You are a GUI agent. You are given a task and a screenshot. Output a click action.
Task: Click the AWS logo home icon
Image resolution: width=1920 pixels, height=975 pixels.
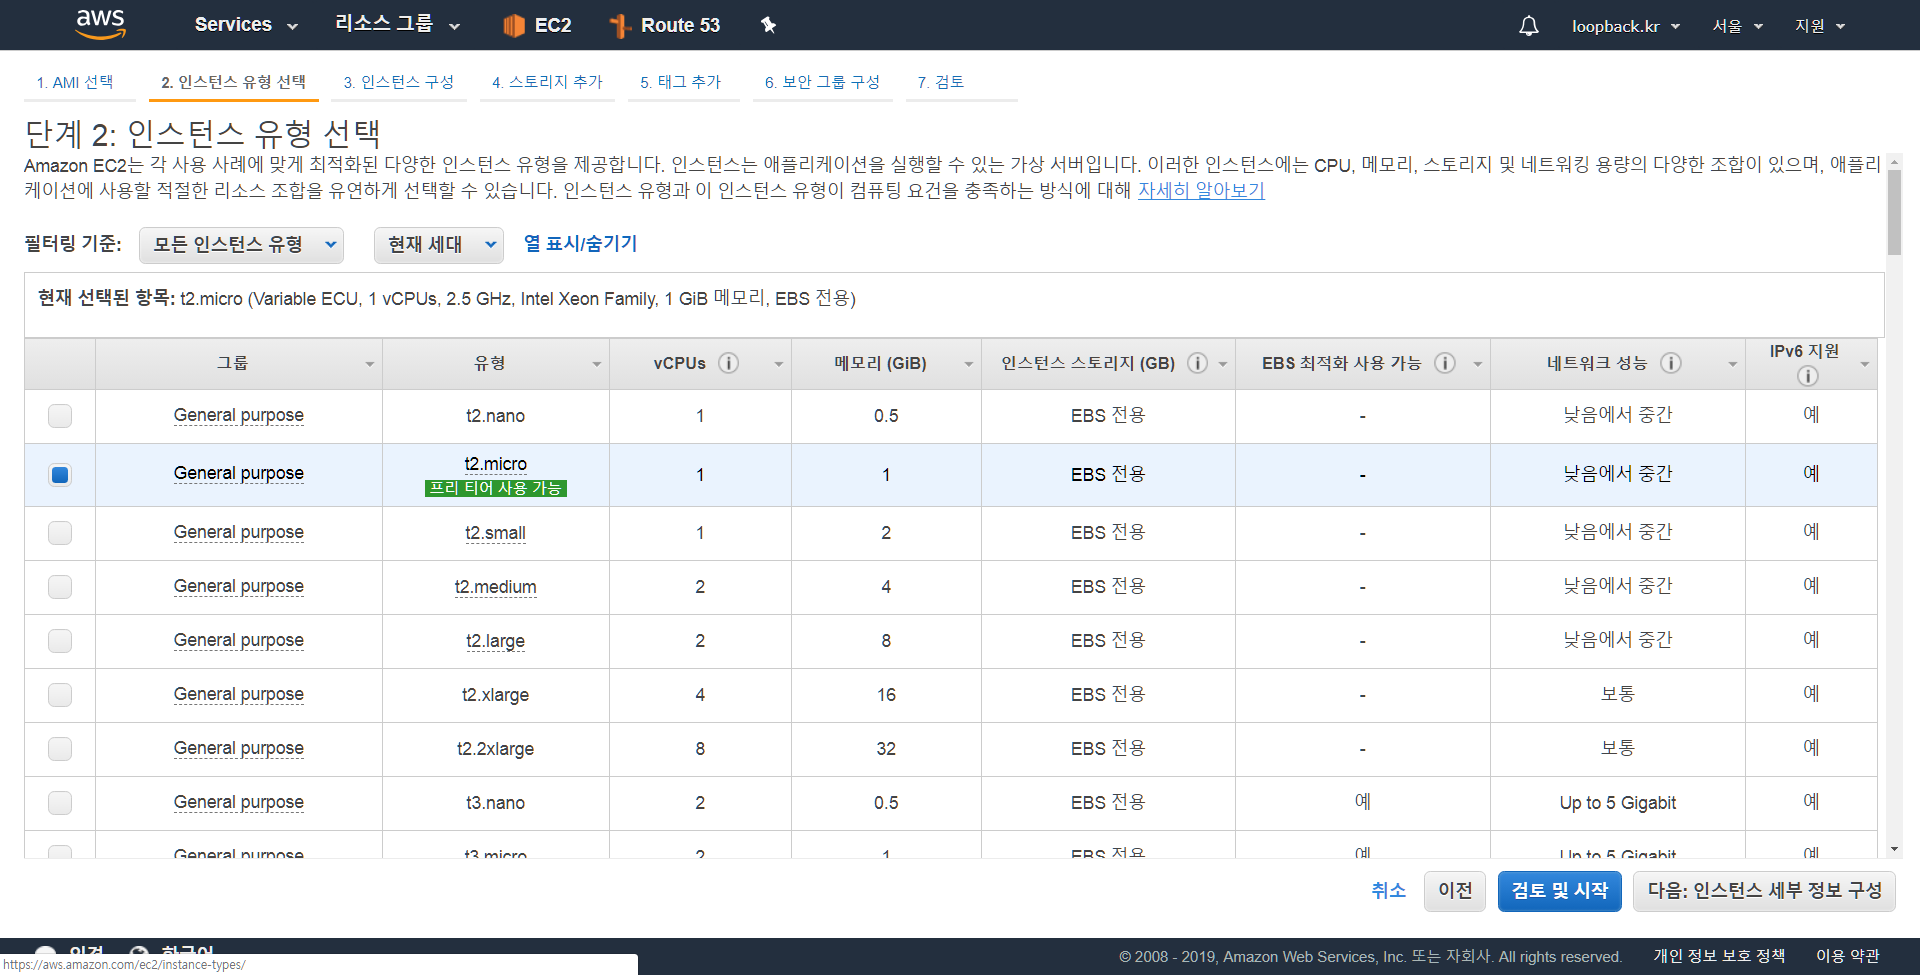101,24
